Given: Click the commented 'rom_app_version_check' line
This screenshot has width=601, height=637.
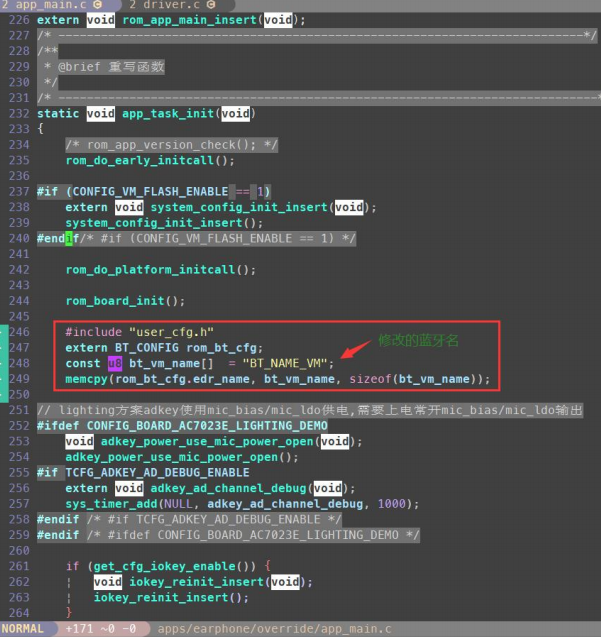Looking at the screenshot, I should 171,145.
